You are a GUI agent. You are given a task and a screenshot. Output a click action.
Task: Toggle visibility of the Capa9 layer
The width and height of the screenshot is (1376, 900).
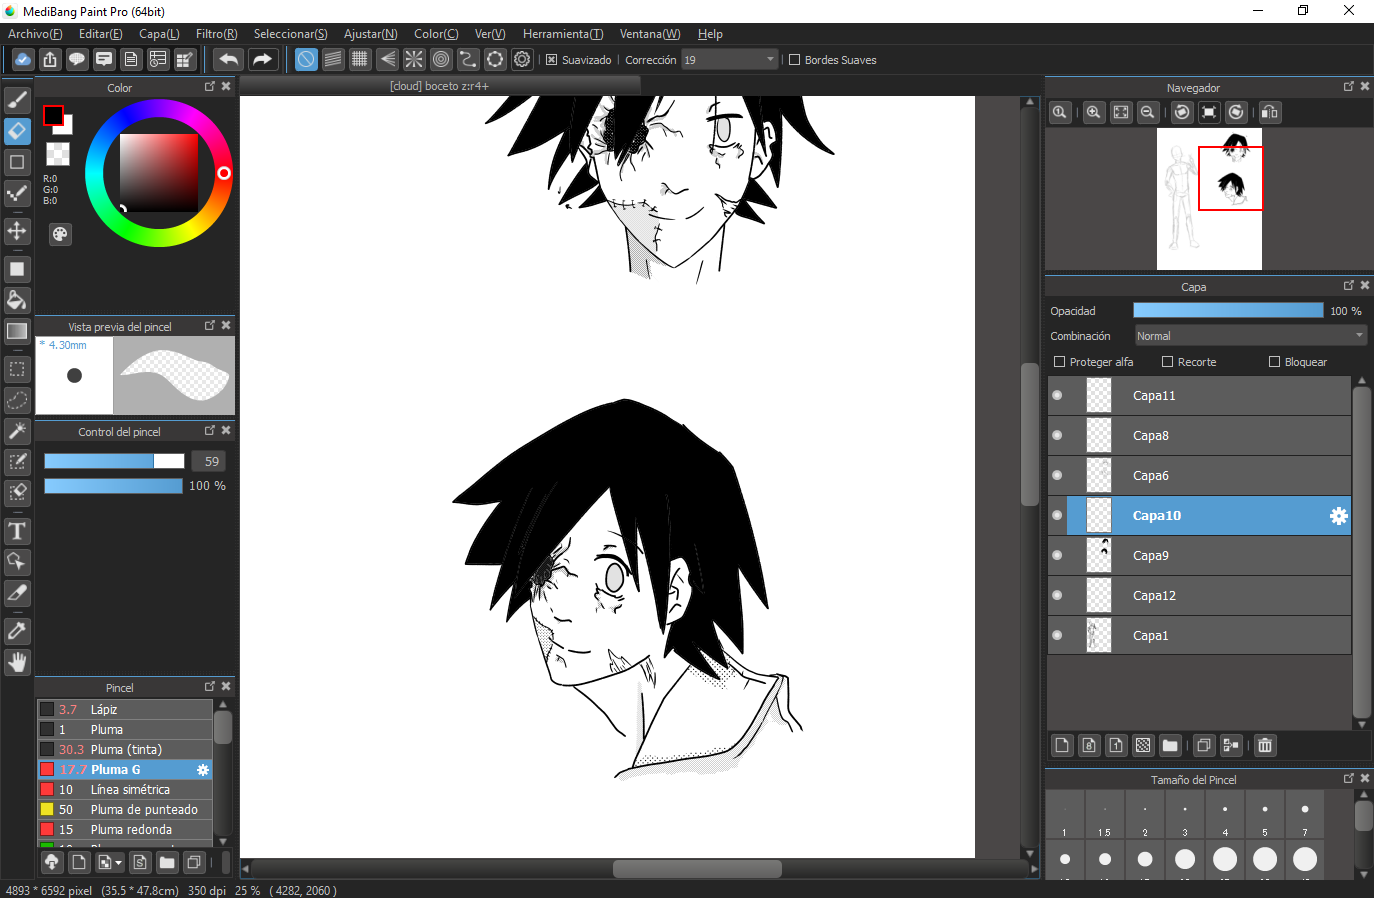tap(1057, 555)
